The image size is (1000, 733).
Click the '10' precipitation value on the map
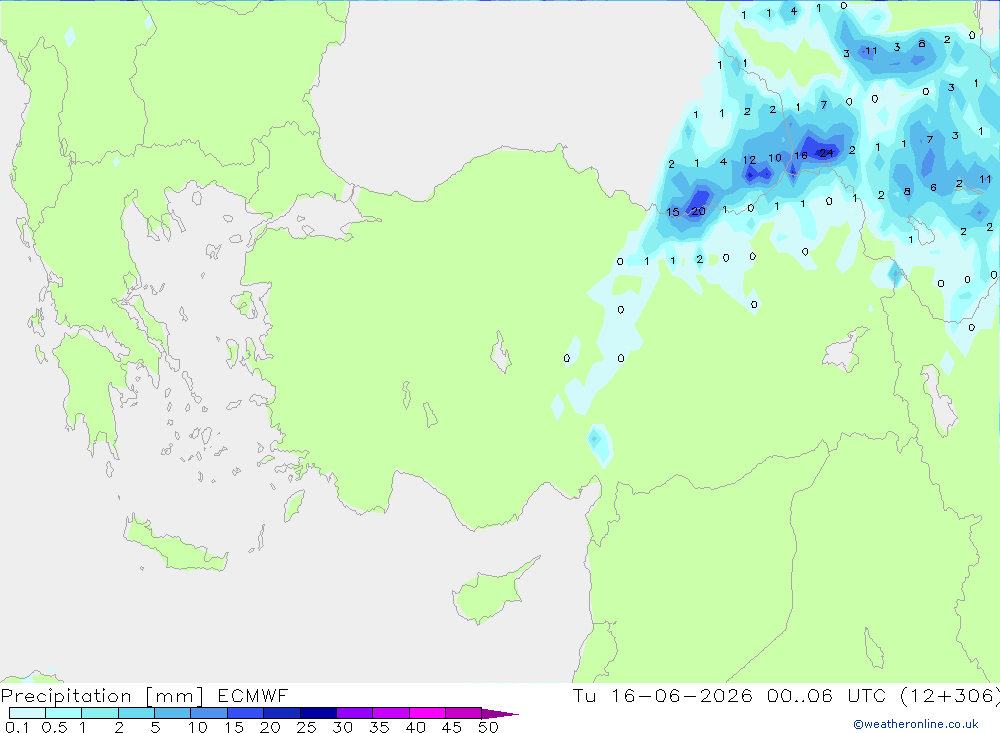[x=775, y=158]
